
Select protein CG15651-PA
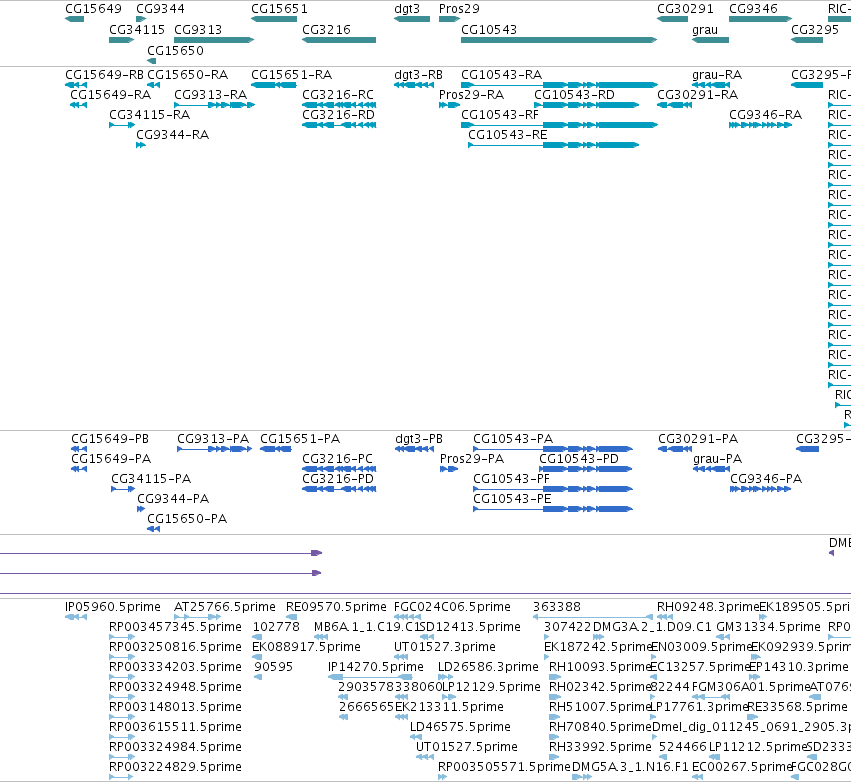(276, 449)
